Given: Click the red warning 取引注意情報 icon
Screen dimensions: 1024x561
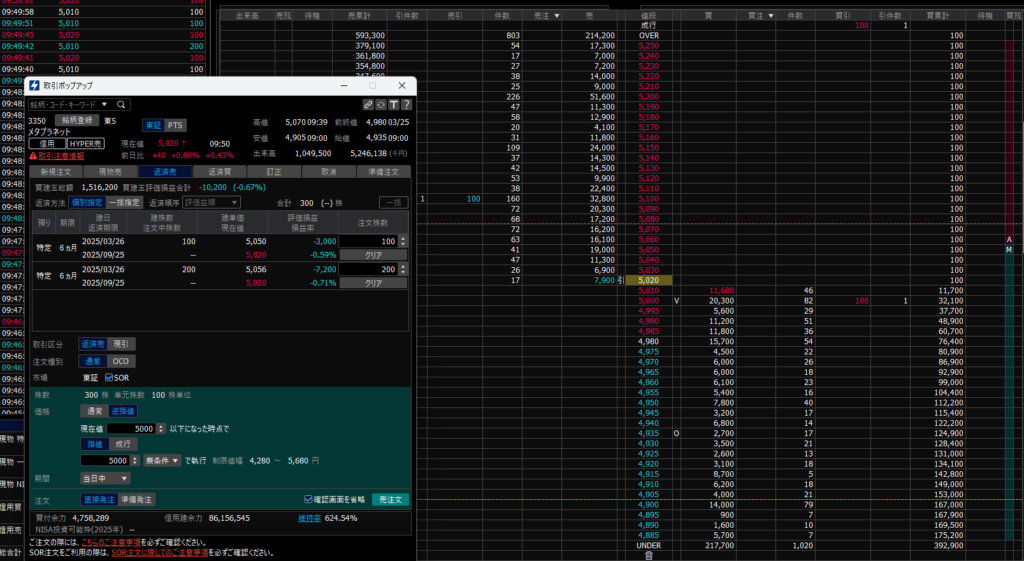Looking at the screenshot, I should pos(33,156).
